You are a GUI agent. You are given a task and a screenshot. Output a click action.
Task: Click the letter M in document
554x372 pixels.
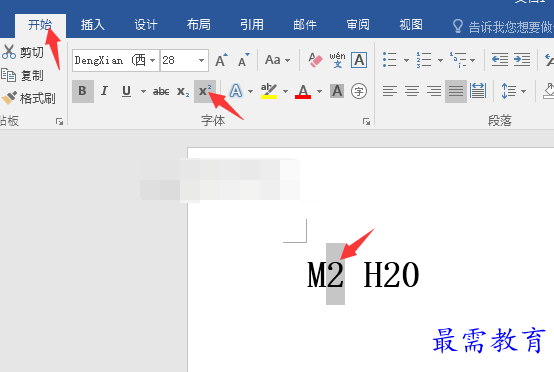pos(317,275)
